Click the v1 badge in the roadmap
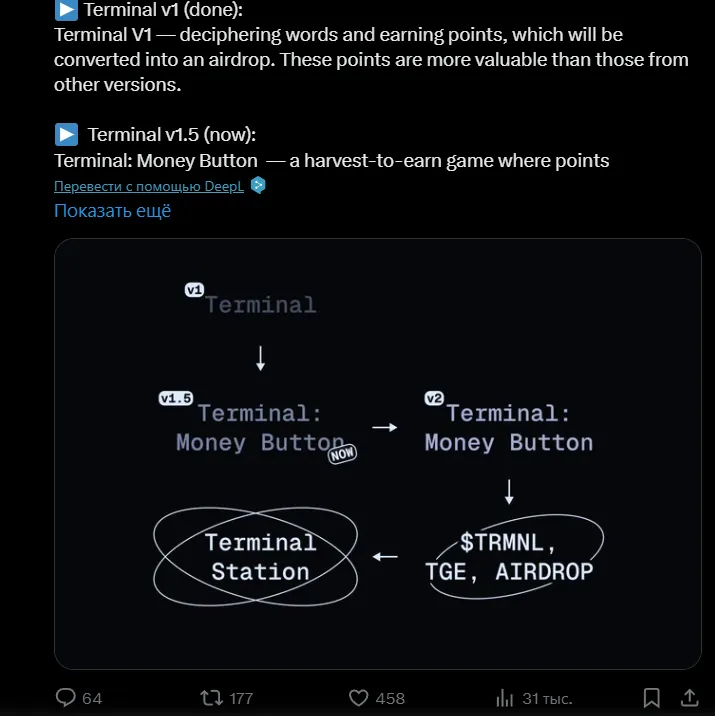The height and width of the screenshot is (716, 715). click(194, 290)
